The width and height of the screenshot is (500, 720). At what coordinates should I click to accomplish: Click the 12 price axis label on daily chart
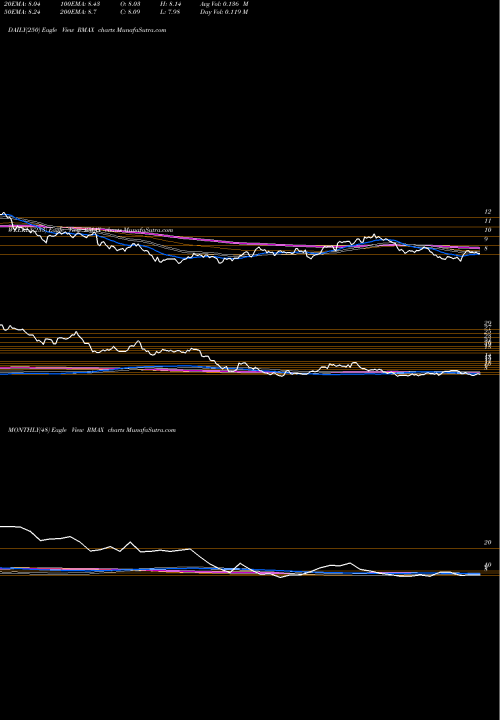pyautogui.click(x=487, y=212)
